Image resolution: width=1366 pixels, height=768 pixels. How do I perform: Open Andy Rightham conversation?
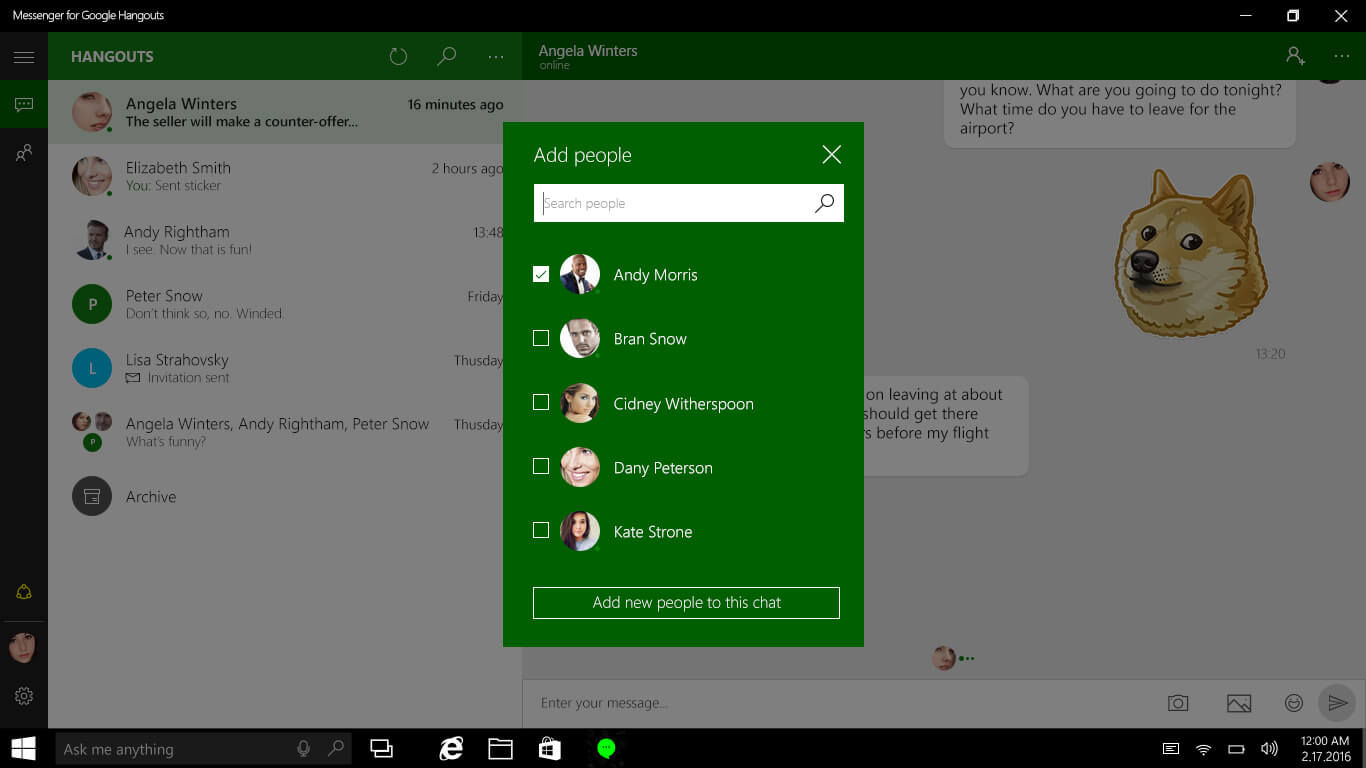click(285, 240)
